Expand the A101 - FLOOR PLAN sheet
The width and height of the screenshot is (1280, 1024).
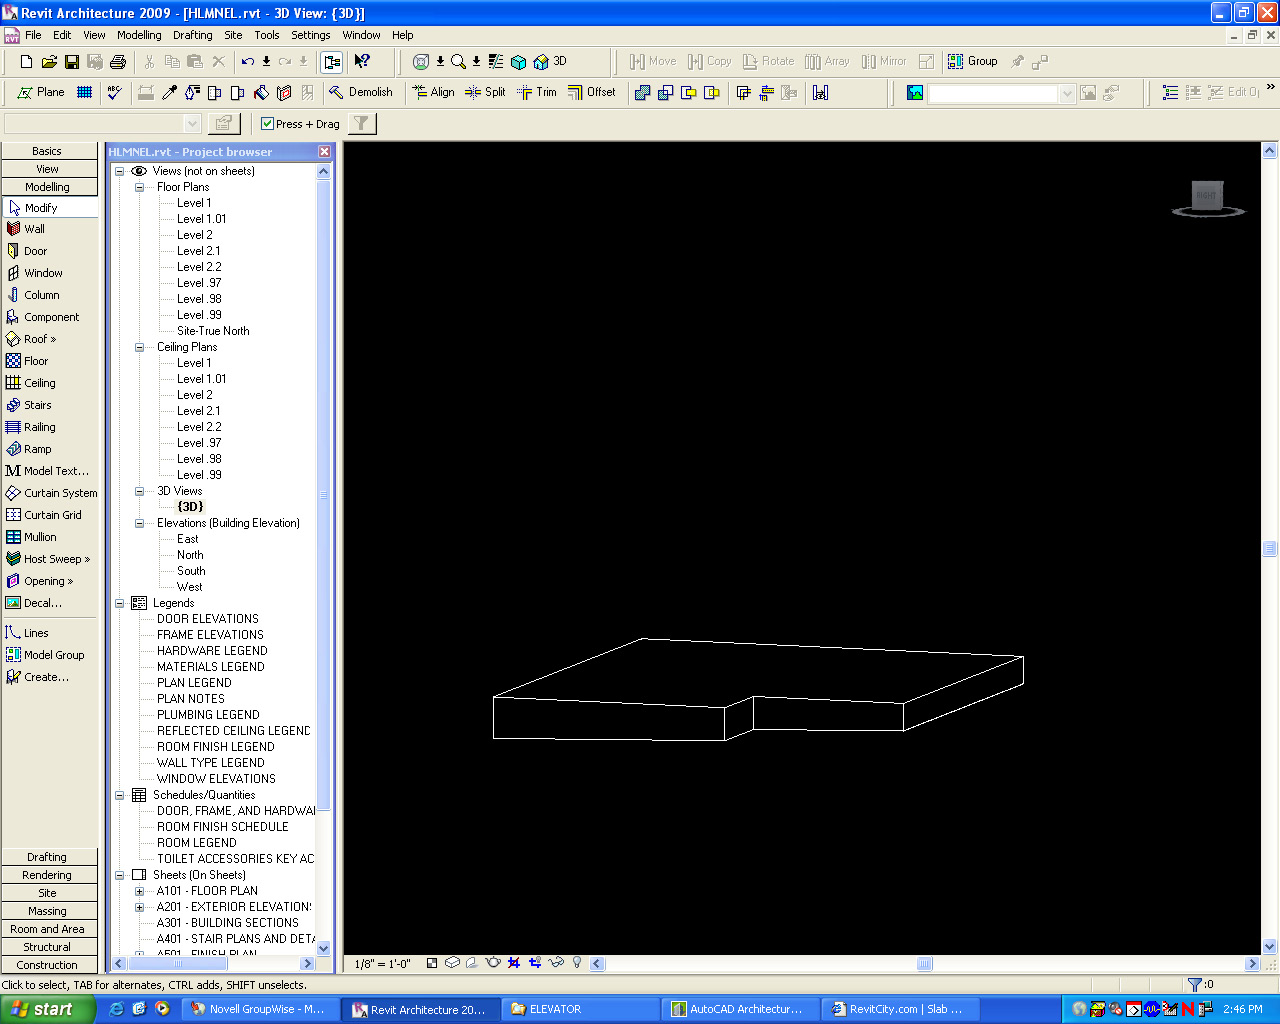click(x=140, y=891)
